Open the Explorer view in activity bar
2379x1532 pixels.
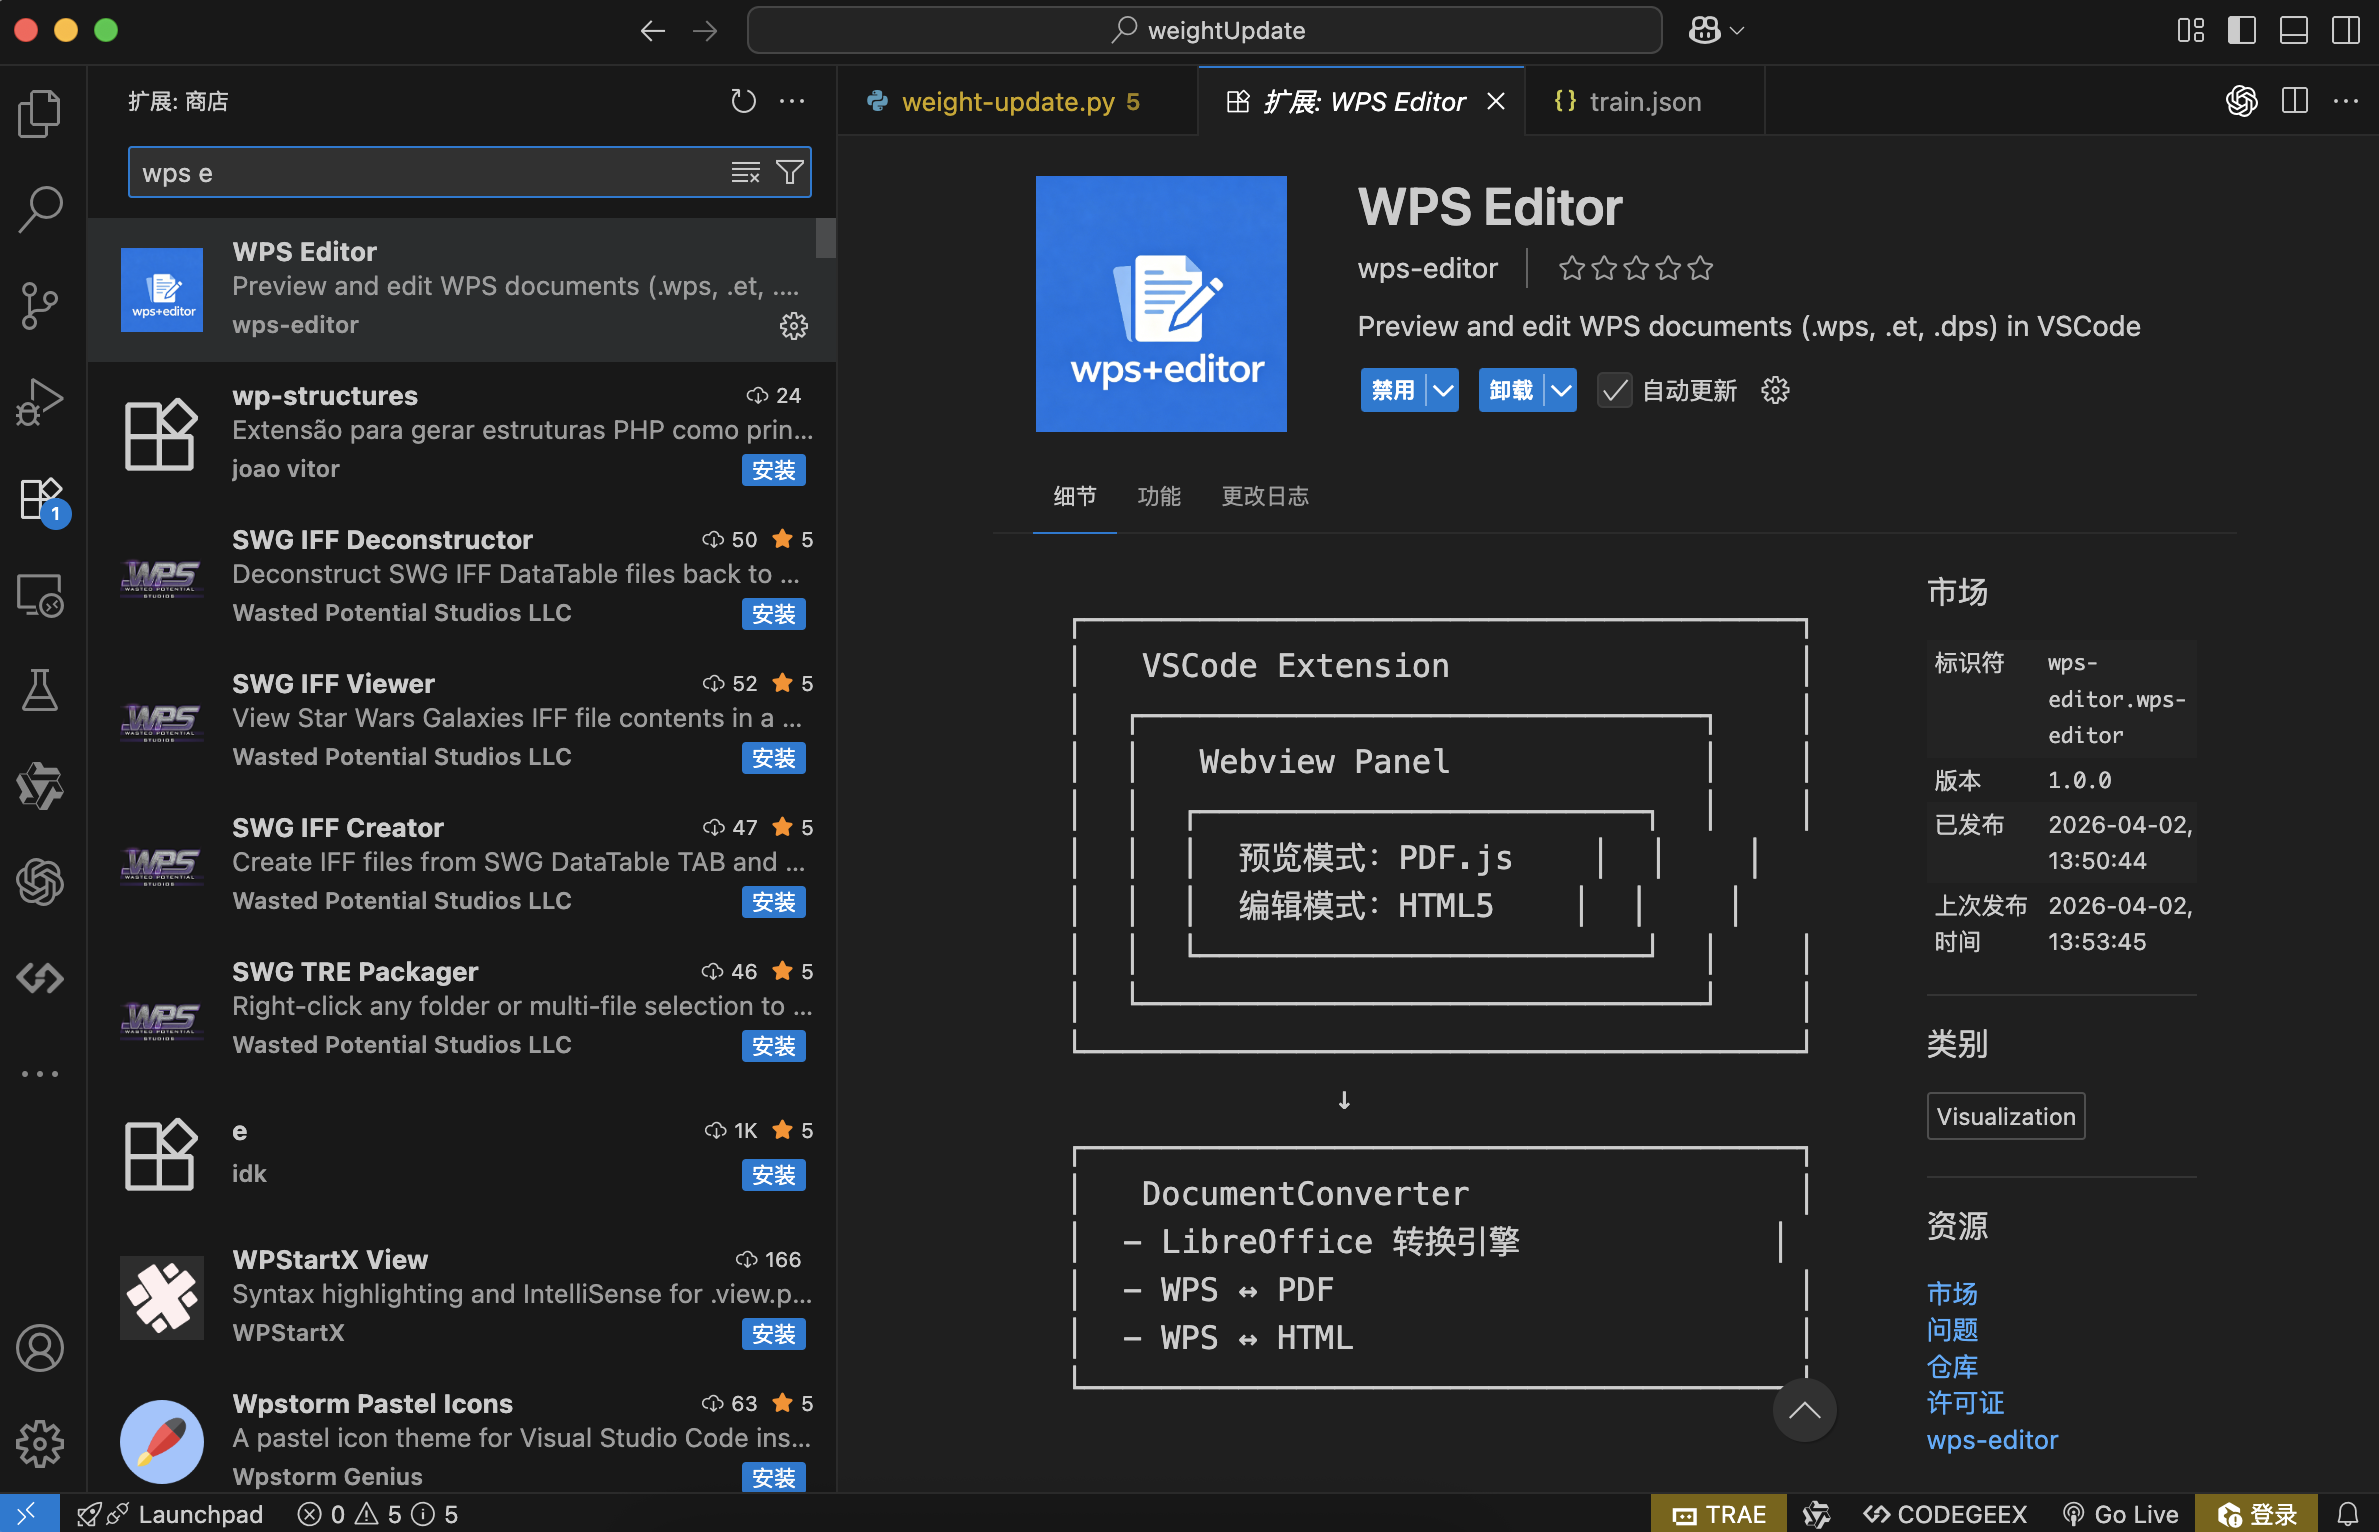pos(40,113)
